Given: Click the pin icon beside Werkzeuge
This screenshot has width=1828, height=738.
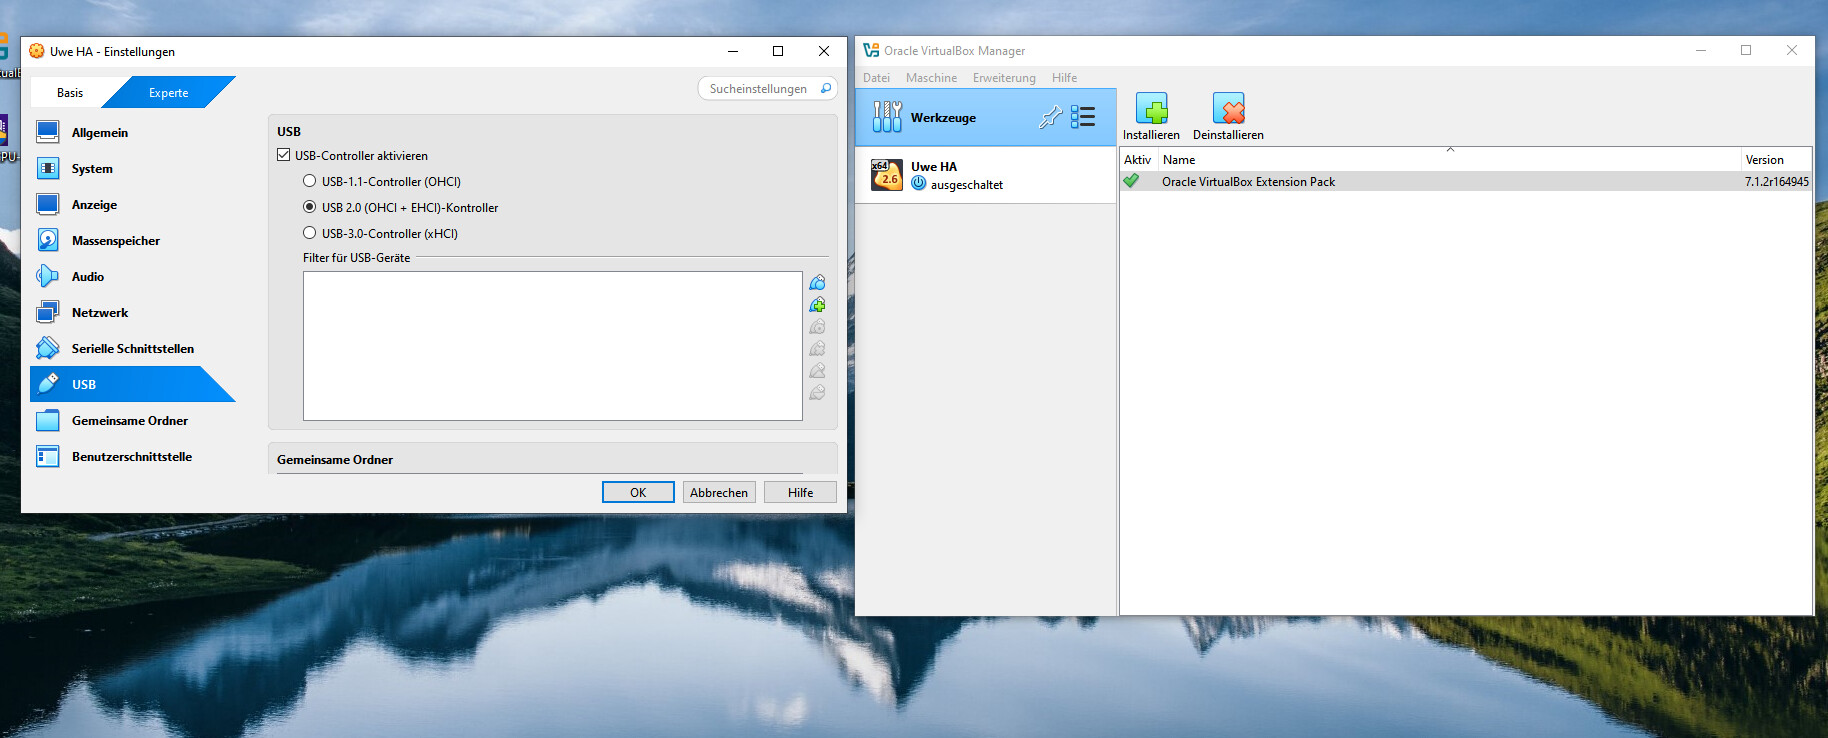Looking at the screenshot, I should coord(1050,118).
